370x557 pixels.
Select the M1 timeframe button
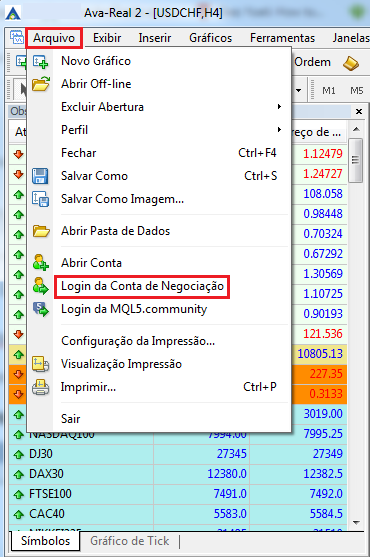pyautogui.click(x=329, y=91)
